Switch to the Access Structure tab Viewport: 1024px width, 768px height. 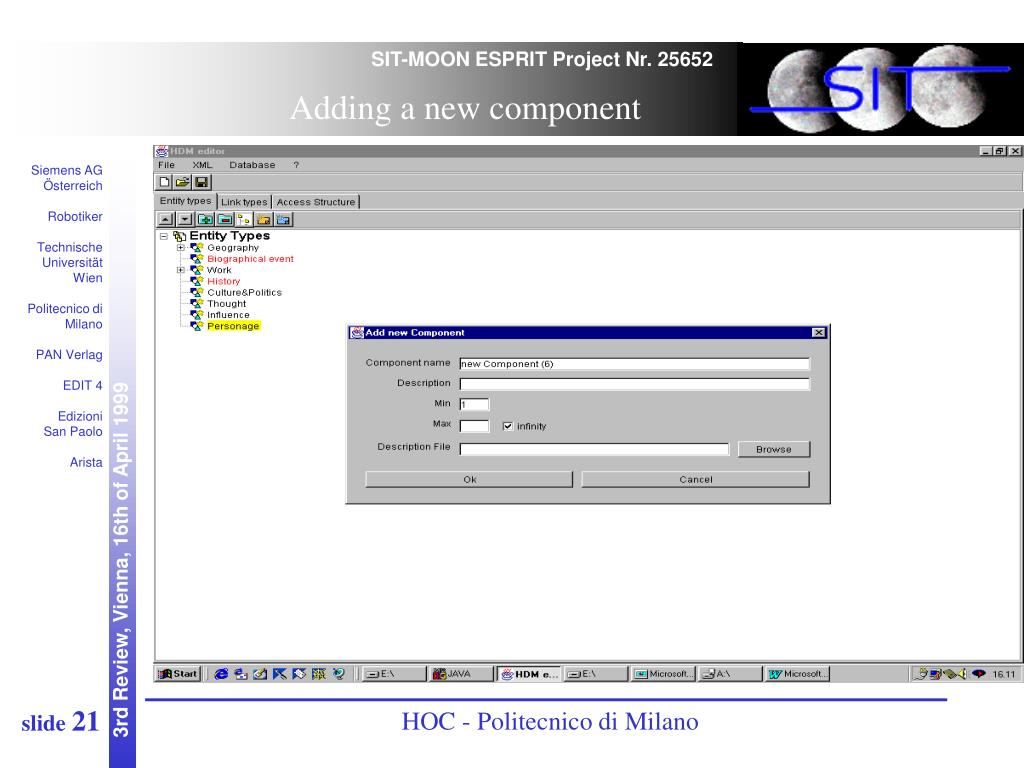(x=316, y=202)
